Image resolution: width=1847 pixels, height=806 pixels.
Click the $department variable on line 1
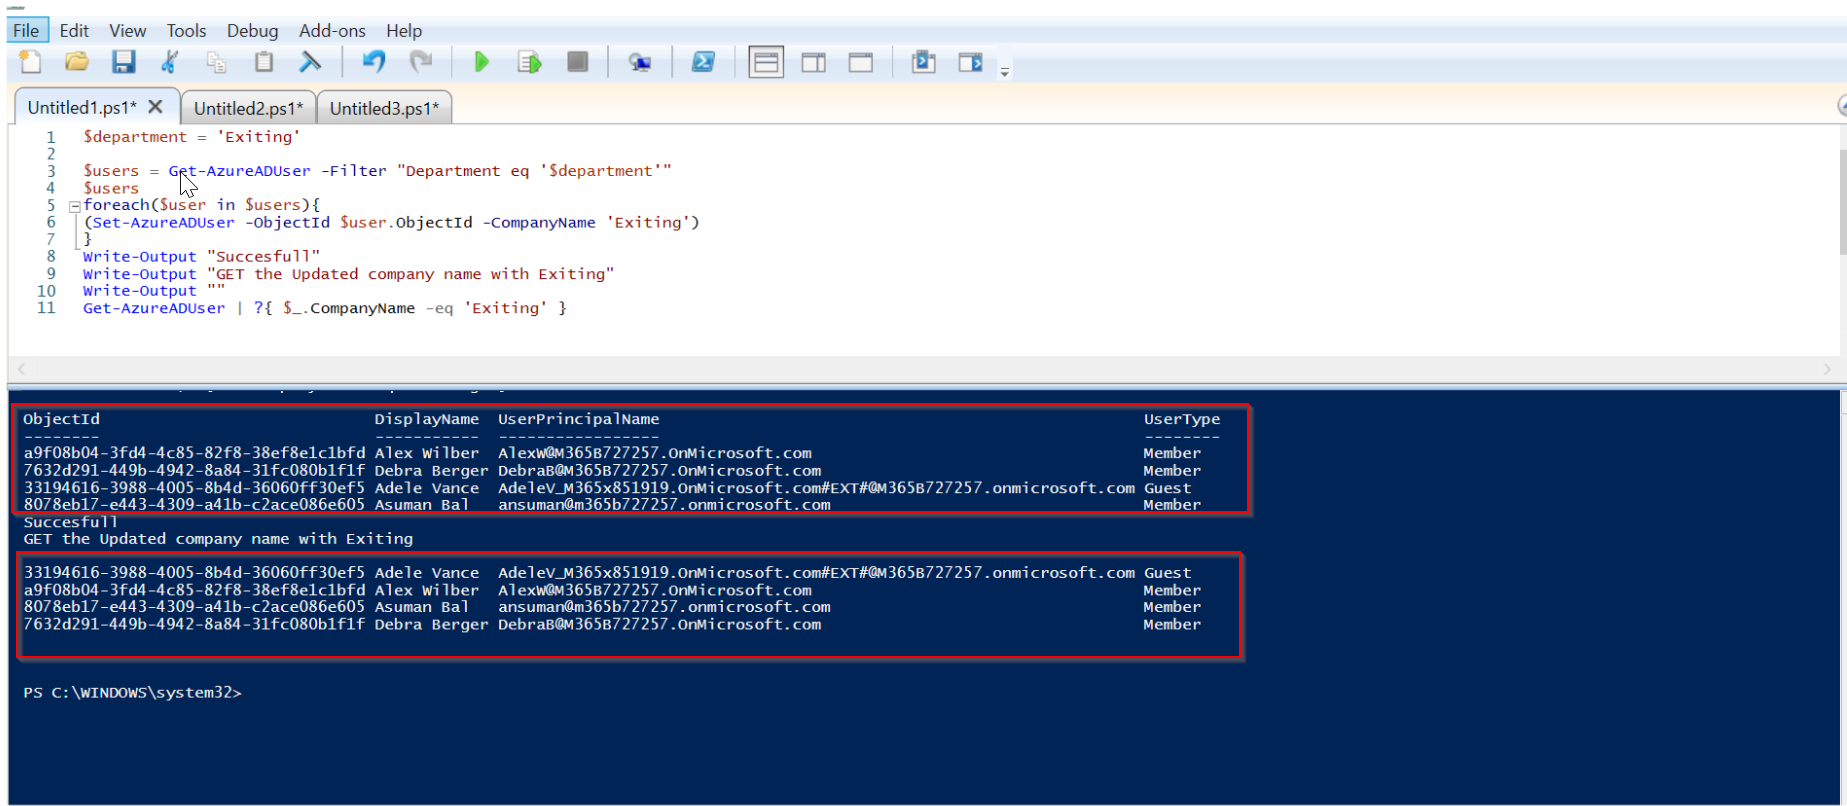135,137
